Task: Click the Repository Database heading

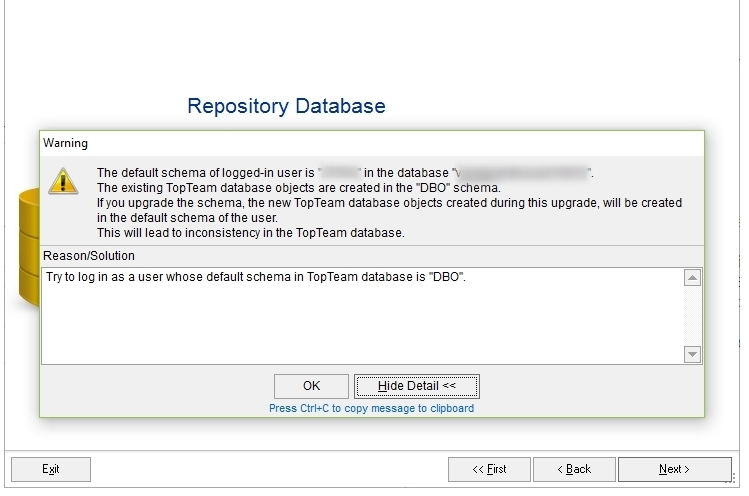Action: click(287, 106)
